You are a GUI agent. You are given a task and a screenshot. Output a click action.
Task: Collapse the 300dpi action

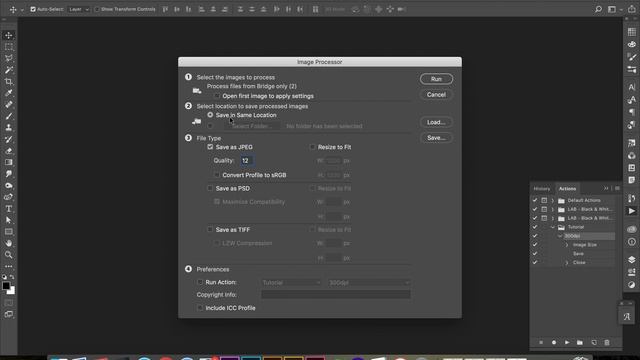pyautogui.click(x=560, y=236)
